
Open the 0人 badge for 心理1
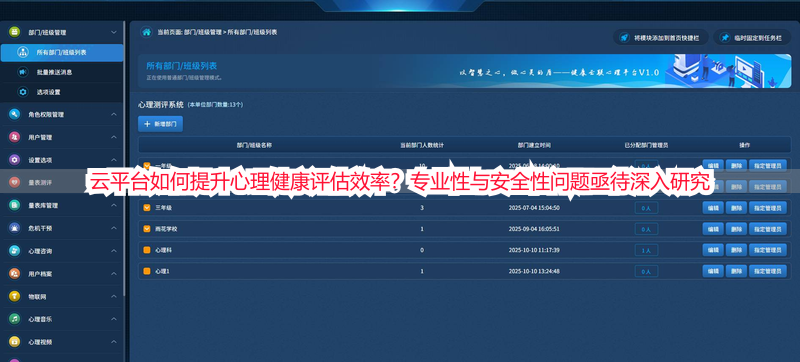tap(646, 272)
